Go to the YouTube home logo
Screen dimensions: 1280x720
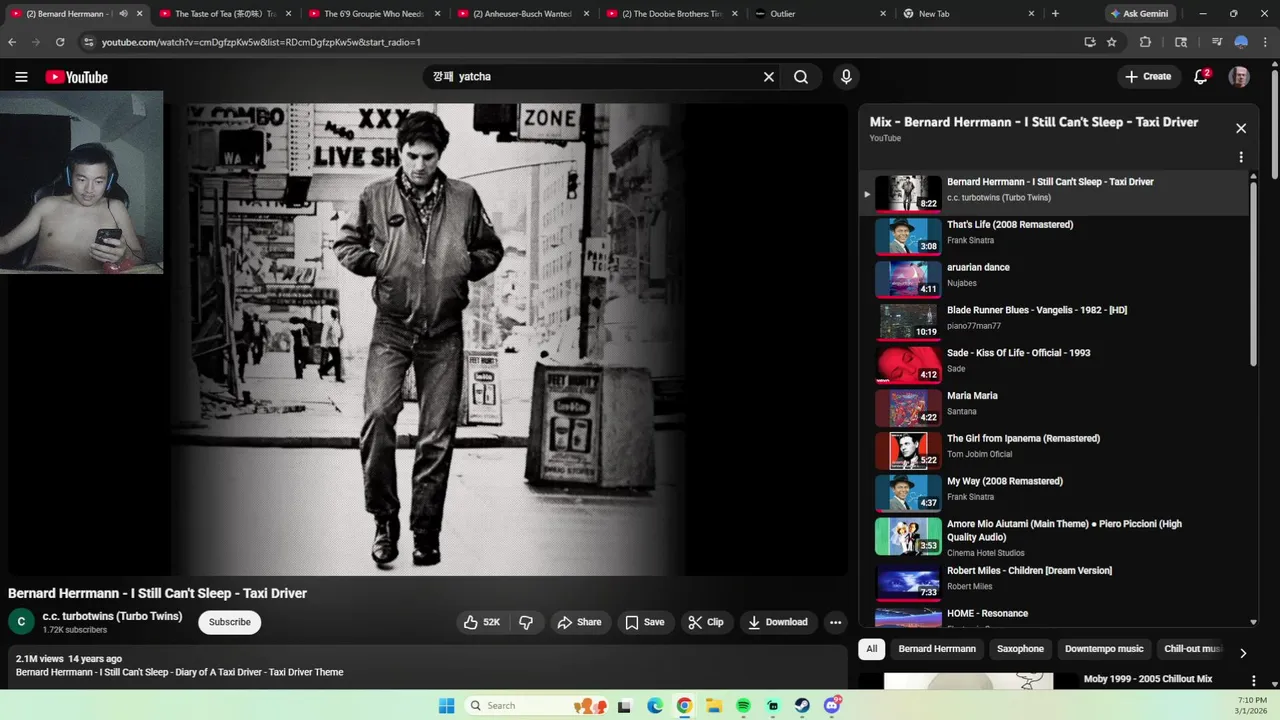76,77
